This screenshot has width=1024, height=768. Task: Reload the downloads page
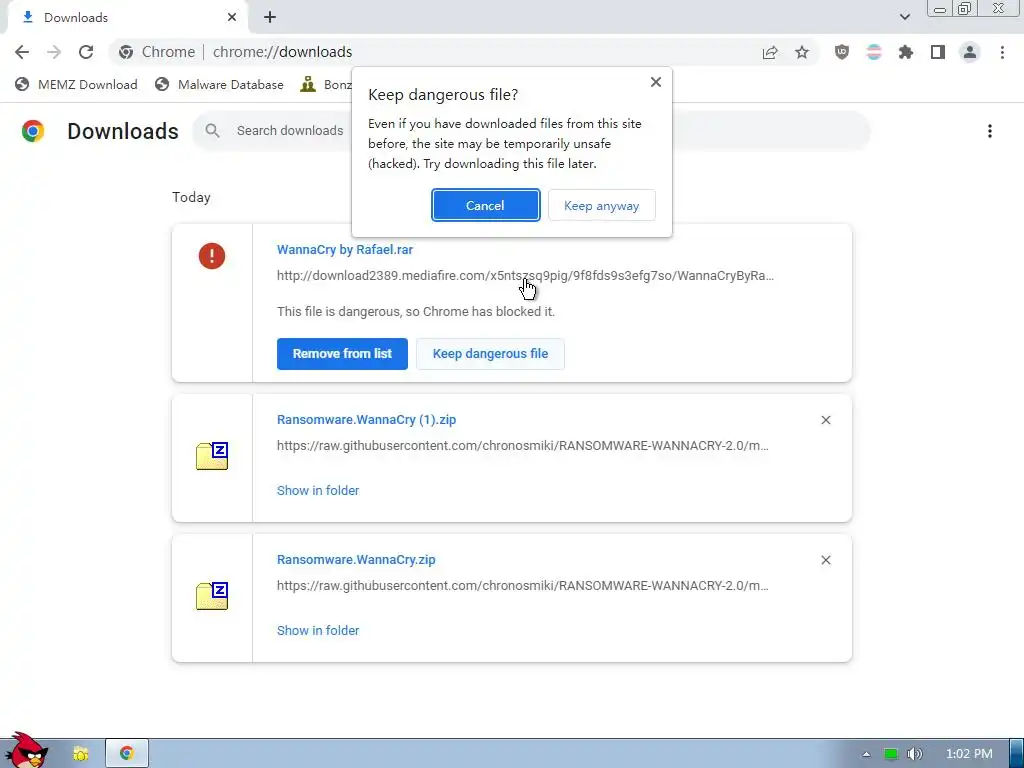[86, 52]
